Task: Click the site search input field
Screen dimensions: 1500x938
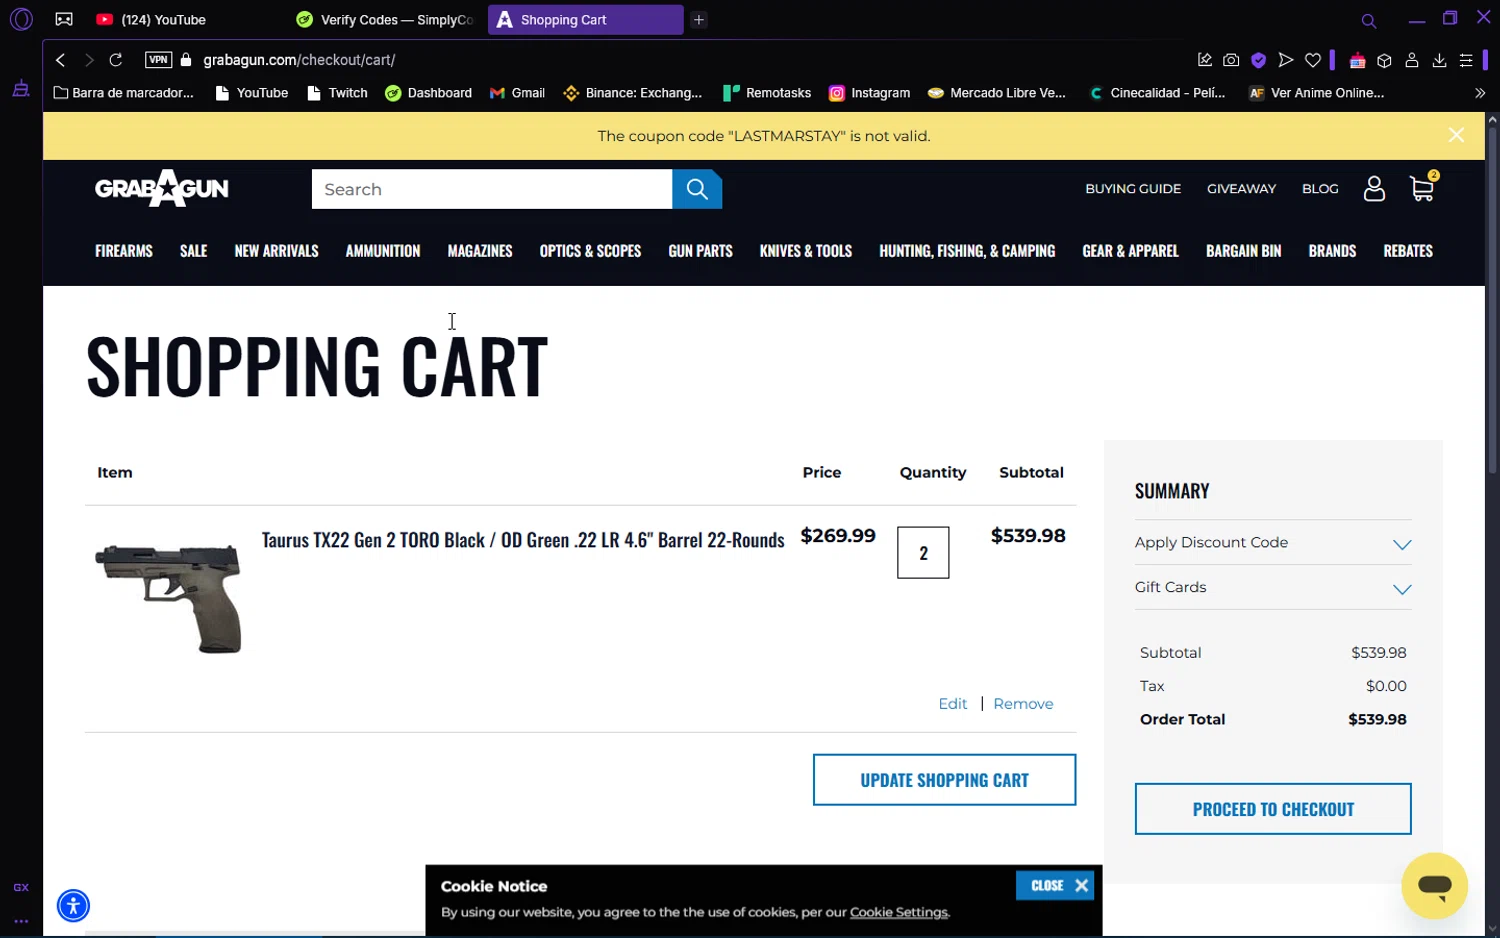Action: click(x=492, y=189)
